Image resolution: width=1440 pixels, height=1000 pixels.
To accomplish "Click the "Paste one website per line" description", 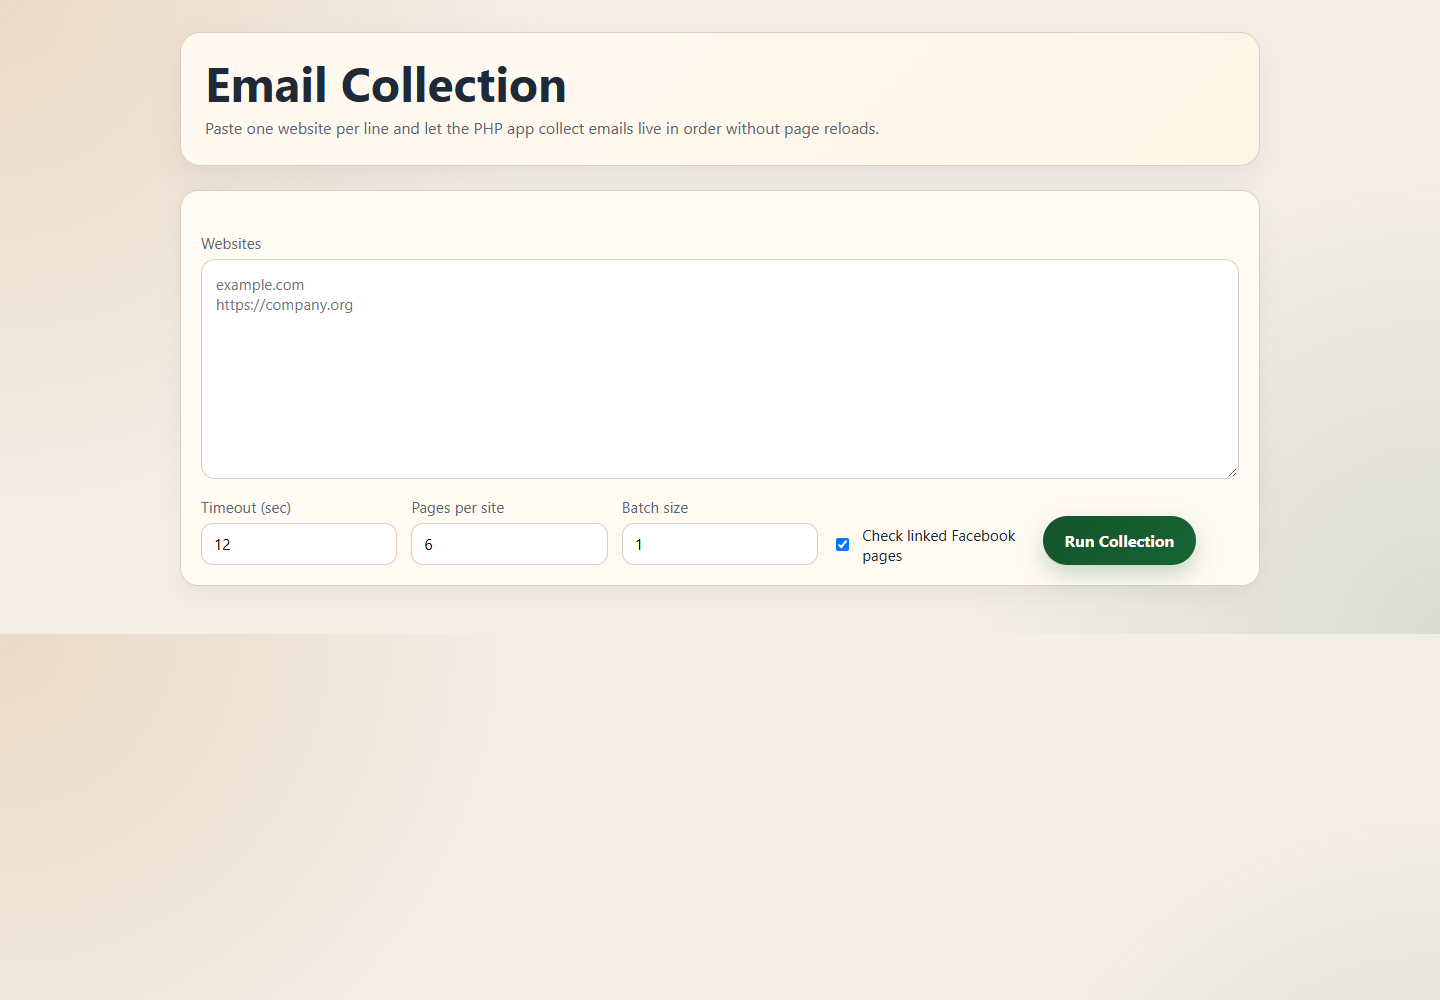I will tap(542, 129).
